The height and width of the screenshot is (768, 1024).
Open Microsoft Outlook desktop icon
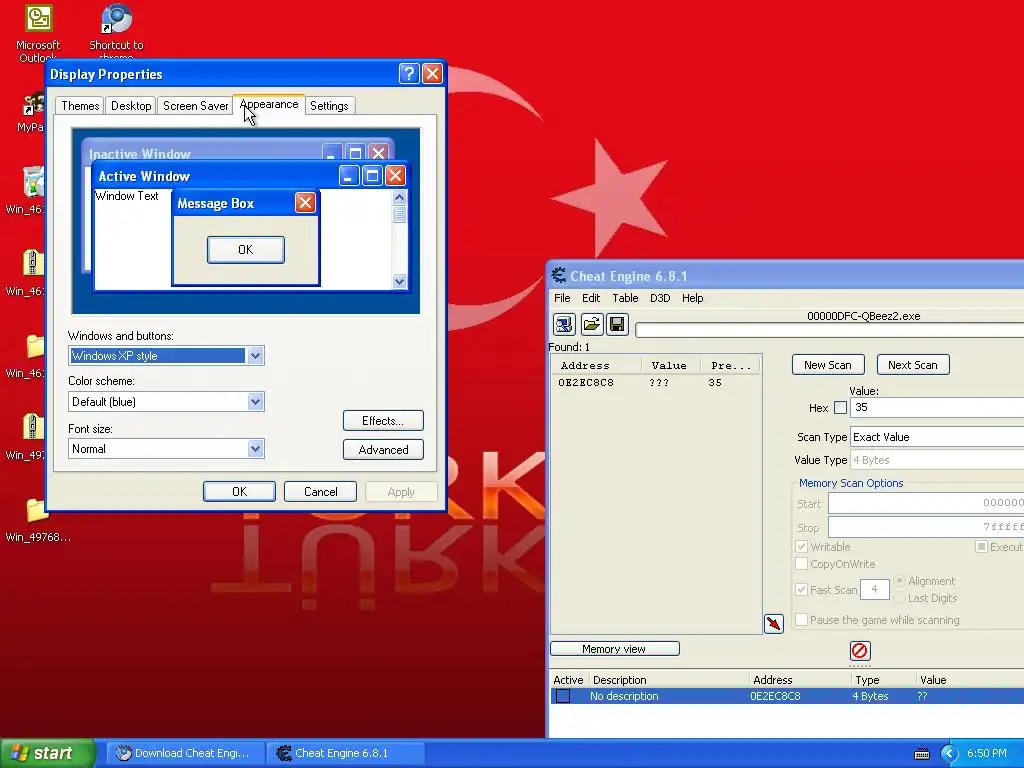coord(38,33)
